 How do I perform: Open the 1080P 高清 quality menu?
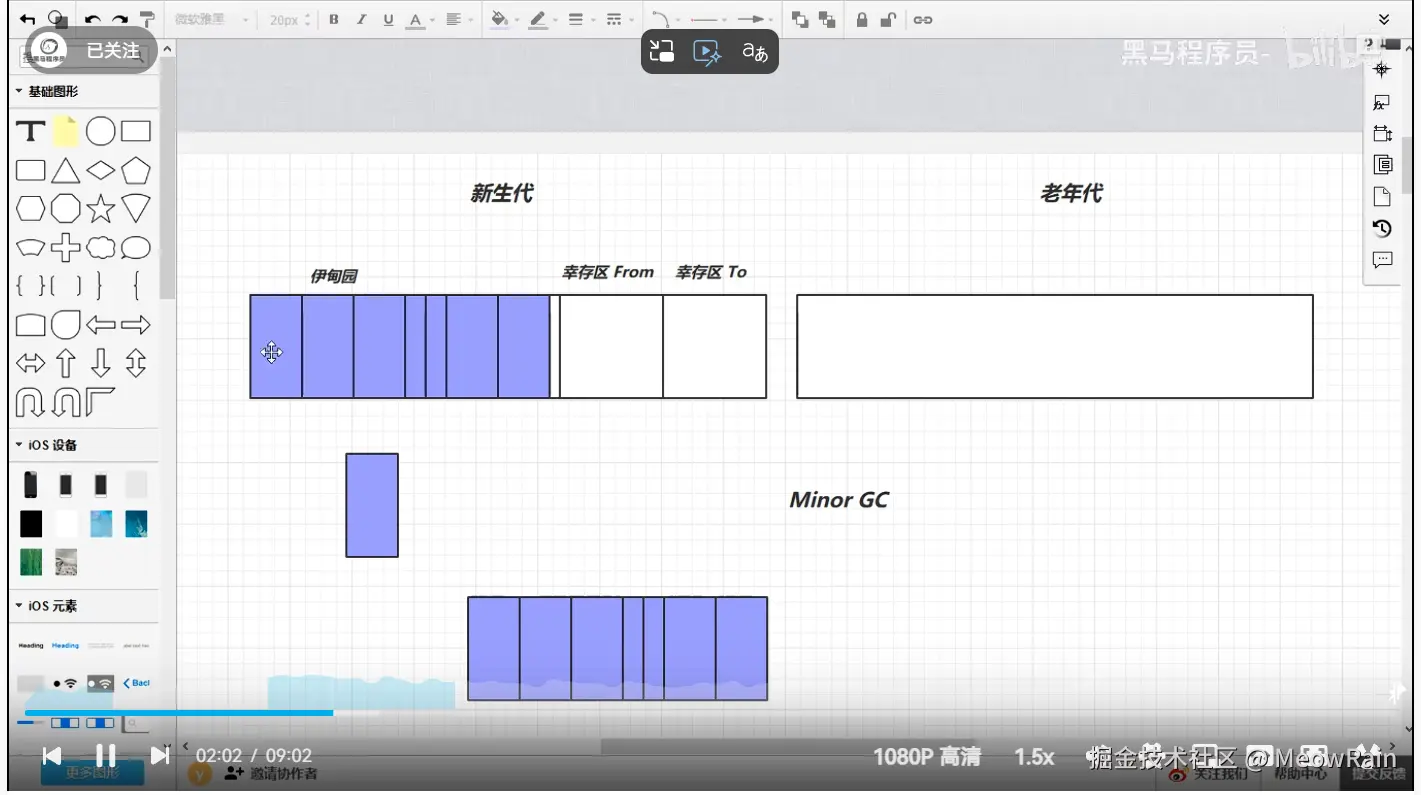pos(928,757)
